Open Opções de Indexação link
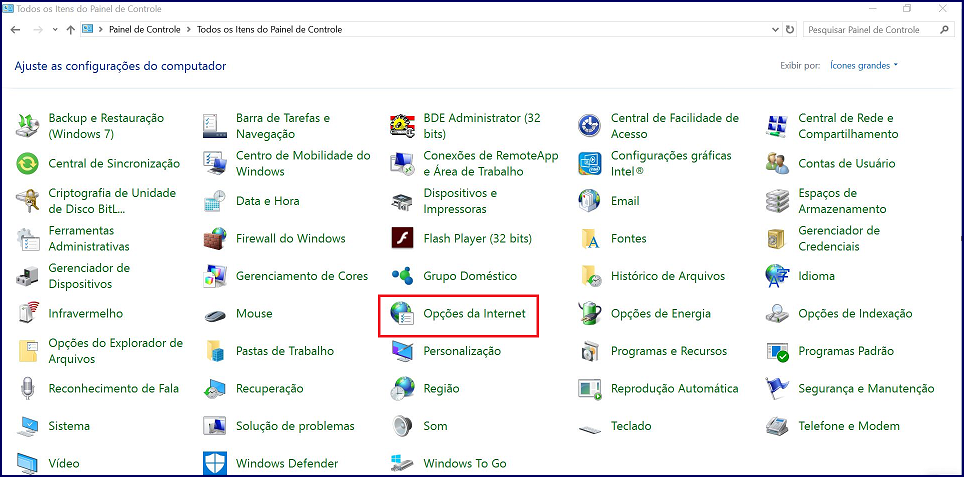Viewport: 964px width, 477px height. coord(855,313)
